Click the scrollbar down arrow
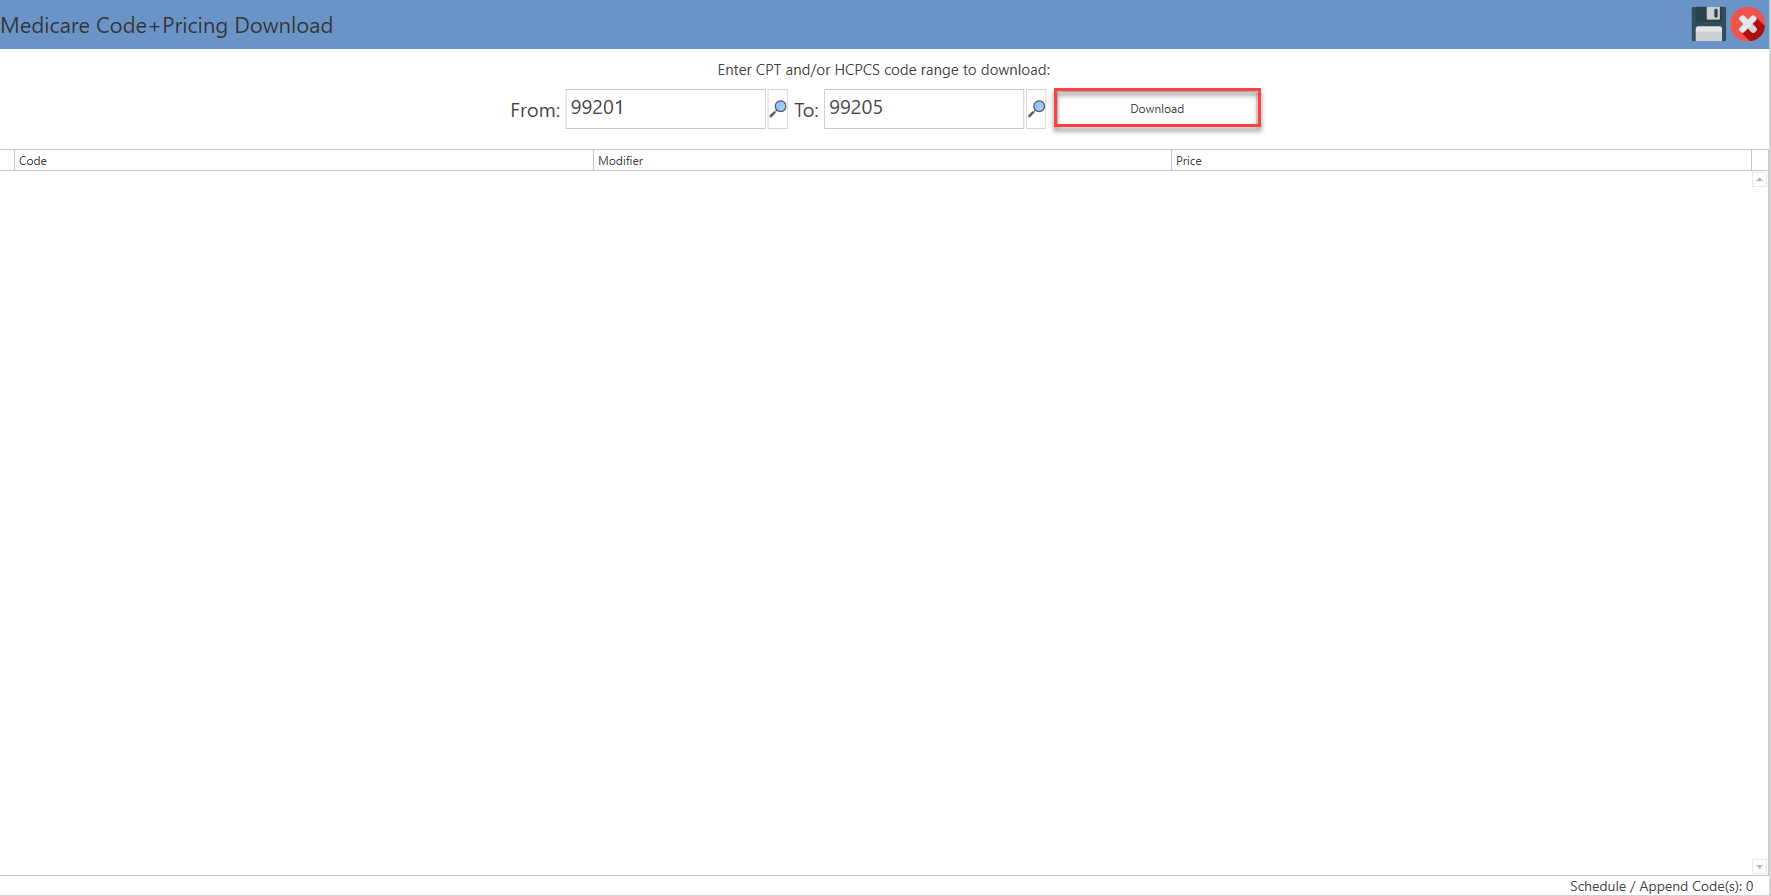 (1759, 867)
